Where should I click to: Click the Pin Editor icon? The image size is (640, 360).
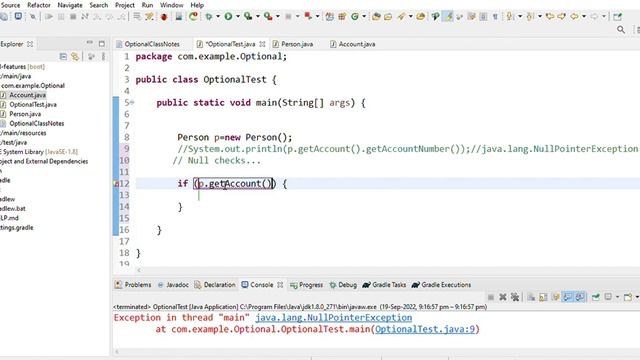tap(617, 16)
